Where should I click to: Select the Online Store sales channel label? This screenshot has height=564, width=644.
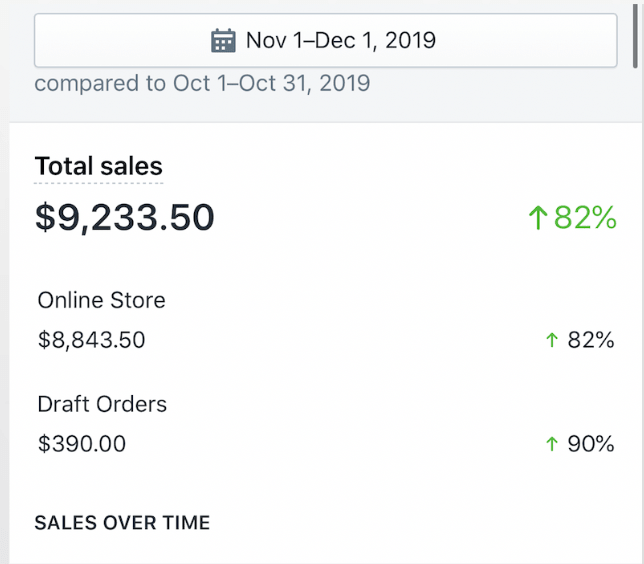(x=101, y=300)
